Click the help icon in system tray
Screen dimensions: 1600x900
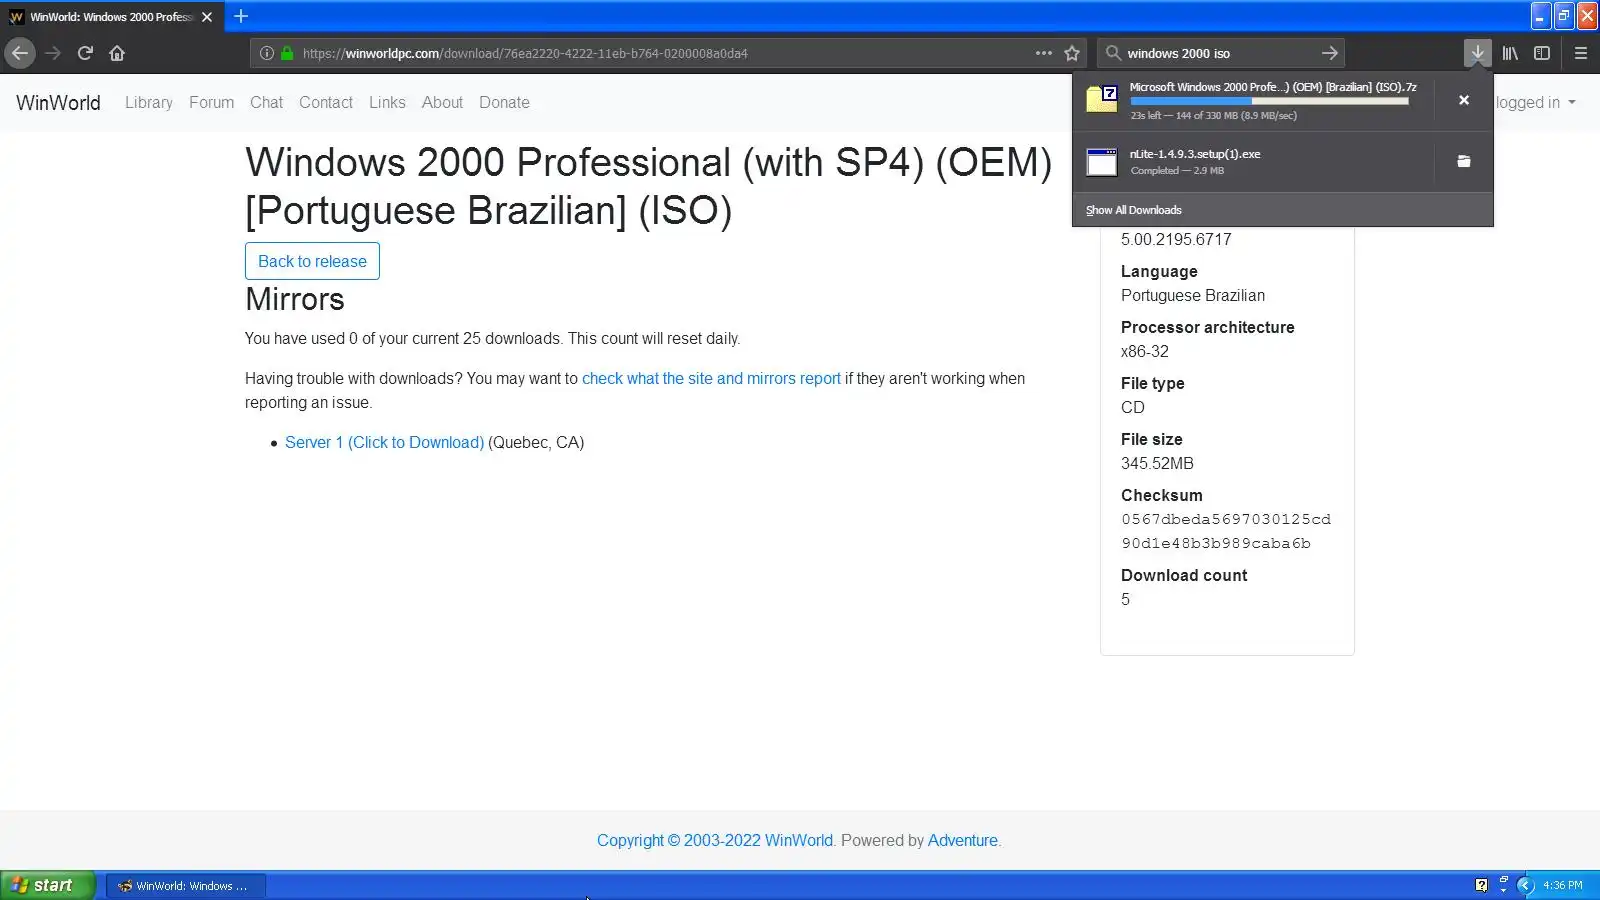pyautogui.click(x=1481, y=885)
